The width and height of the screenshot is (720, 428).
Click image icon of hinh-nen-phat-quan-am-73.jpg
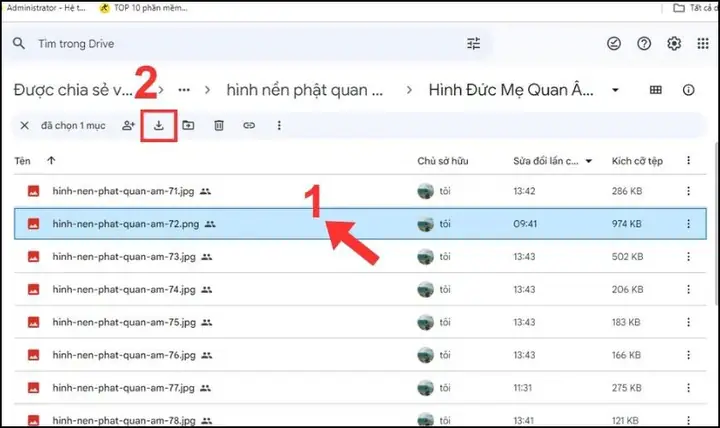34,257
